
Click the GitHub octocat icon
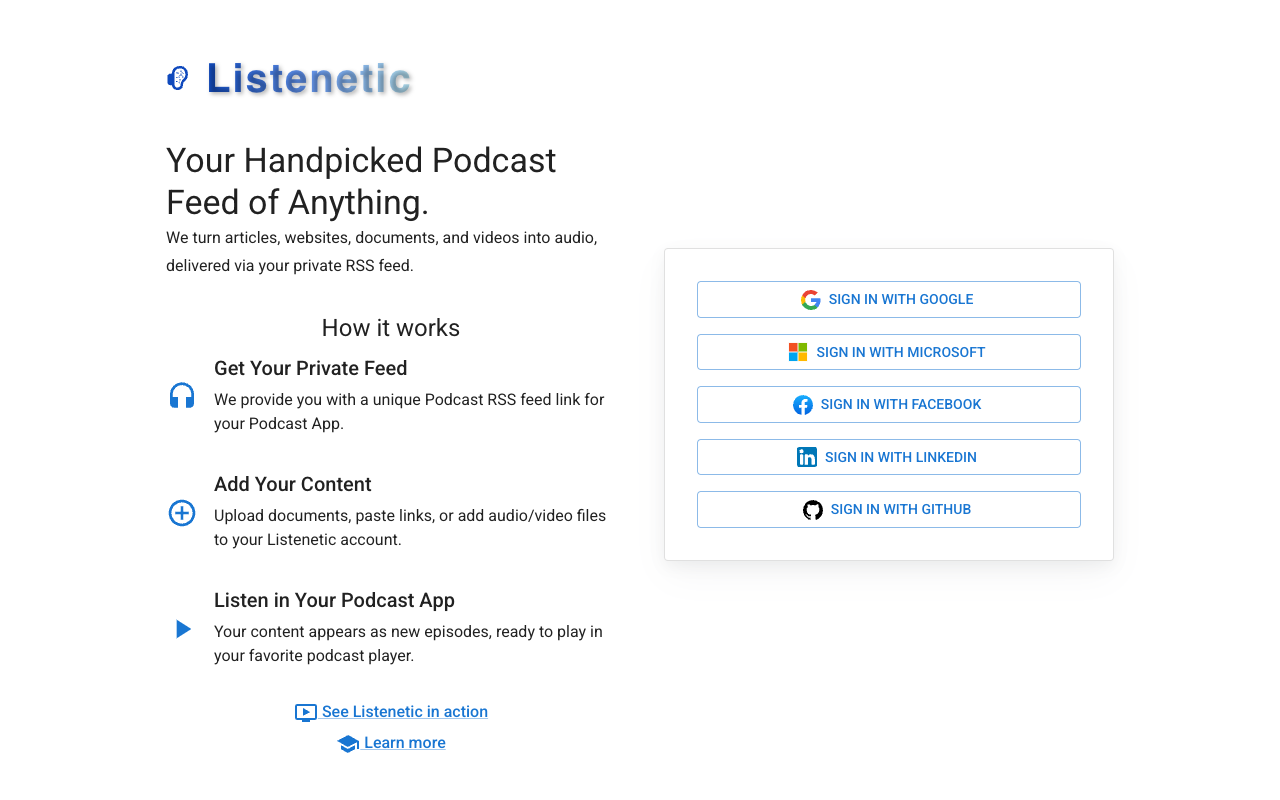[x=812, y=509]
